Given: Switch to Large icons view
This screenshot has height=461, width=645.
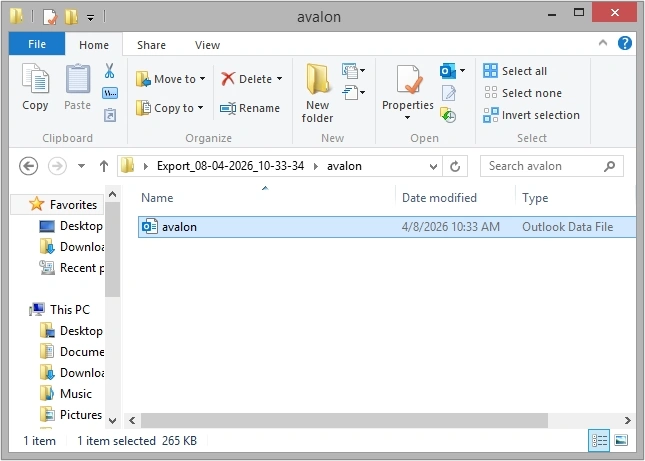Looking at the screenshot, I should pos(621,440).
